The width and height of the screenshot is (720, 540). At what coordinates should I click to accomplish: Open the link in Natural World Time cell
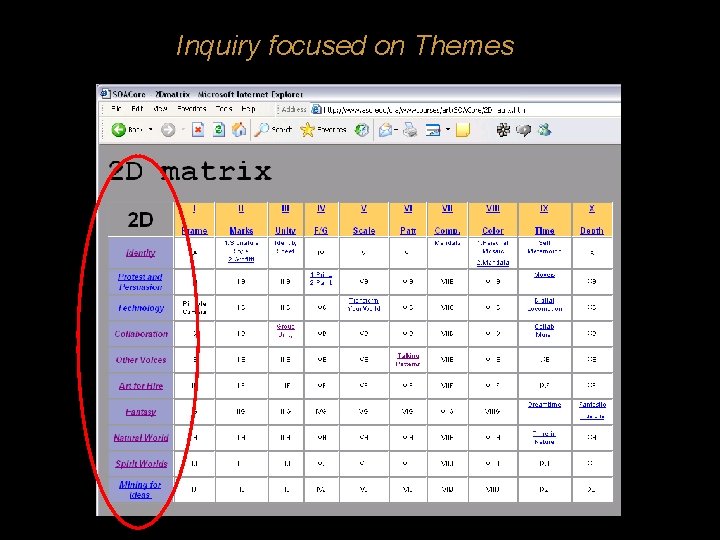[x=544, y=438]
